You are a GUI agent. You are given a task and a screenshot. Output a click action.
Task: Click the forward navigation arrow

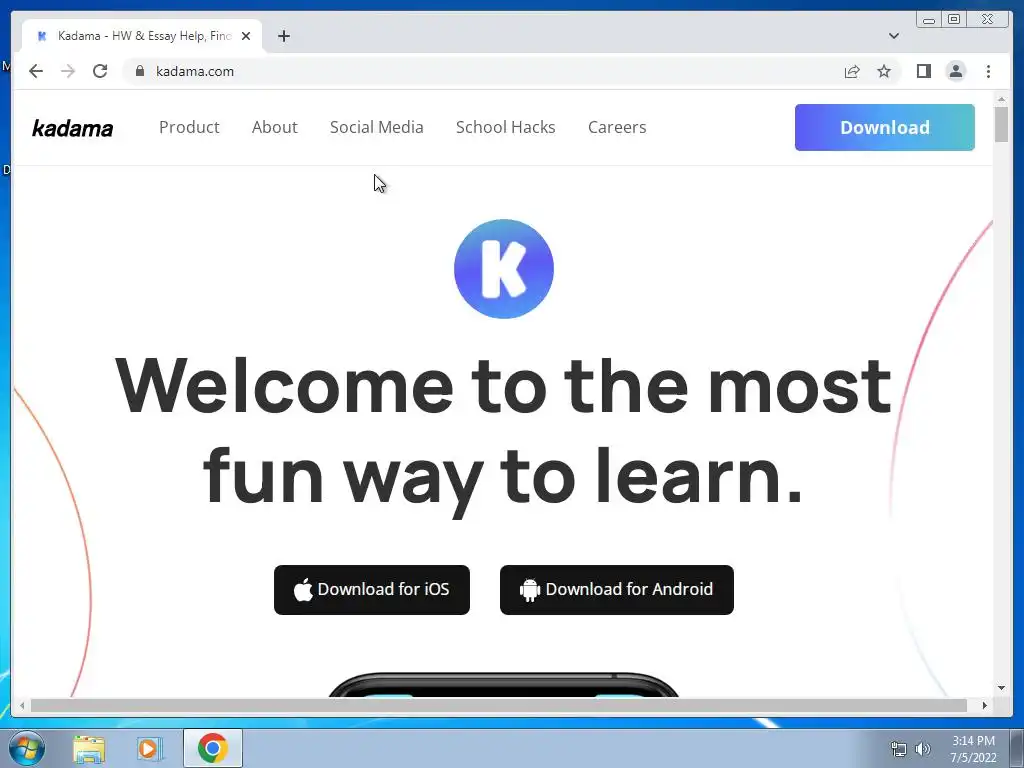click(x=68, y=71)
